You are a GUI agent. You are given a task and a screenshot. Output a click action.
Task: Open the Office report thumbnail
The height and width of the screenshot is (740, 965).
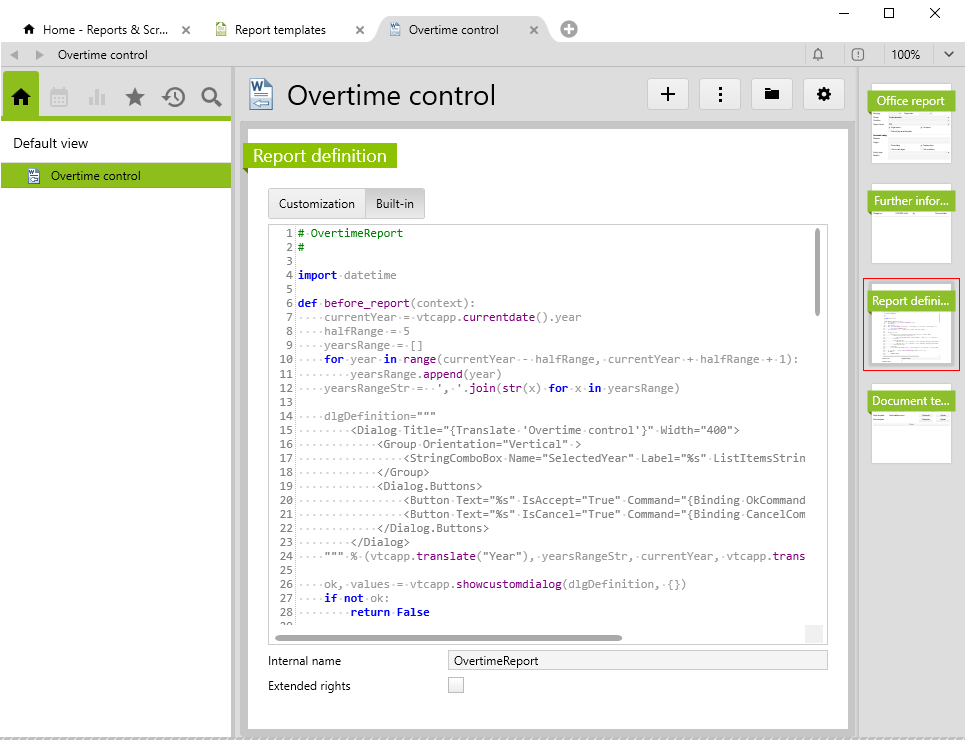coord(910,125)
